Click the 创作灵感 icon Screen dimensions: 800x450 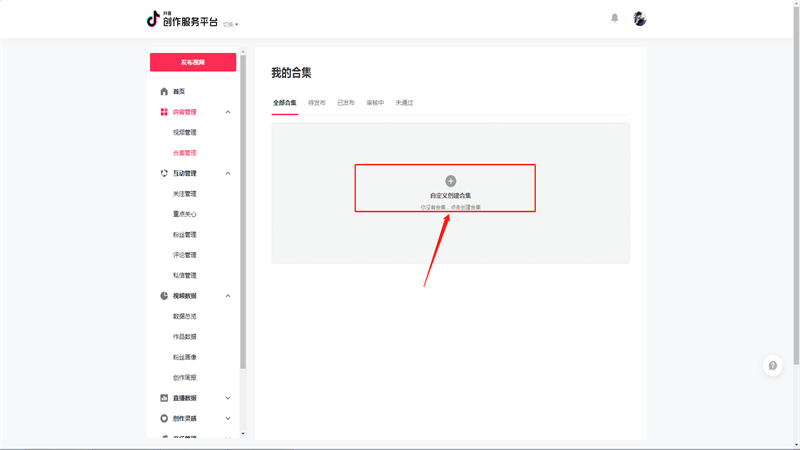point(164,418)
